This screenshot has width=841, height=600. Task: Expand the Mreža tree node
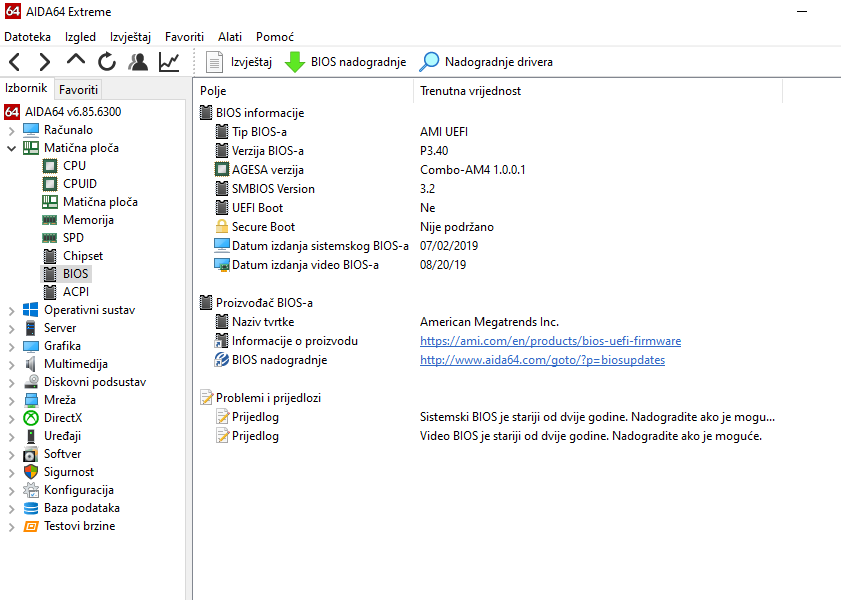11,401
